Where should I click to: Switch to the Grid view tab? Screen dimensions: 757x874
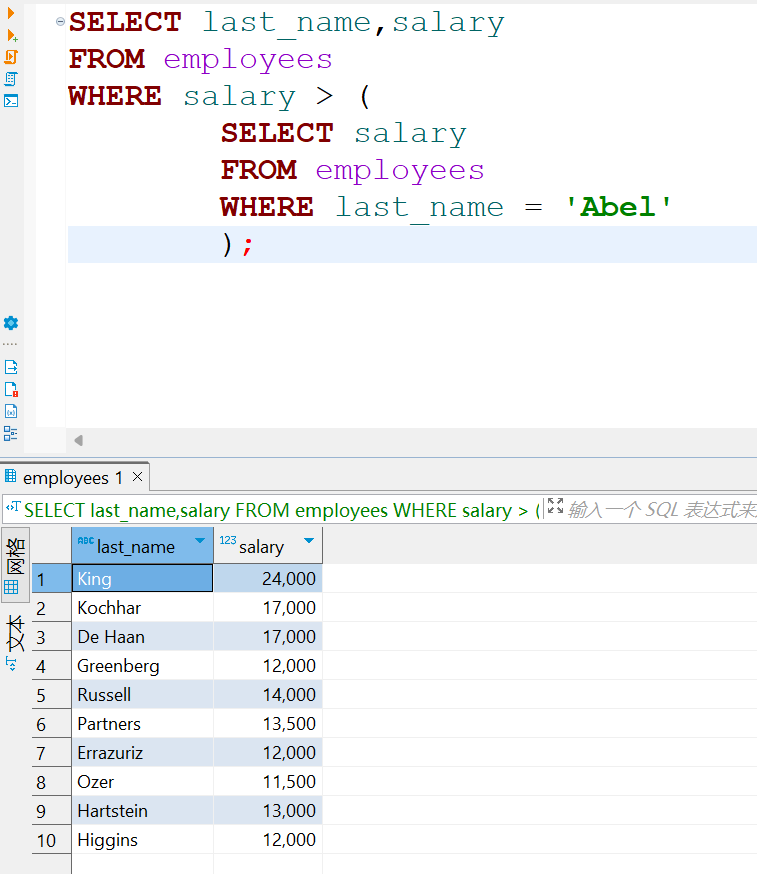14,564
